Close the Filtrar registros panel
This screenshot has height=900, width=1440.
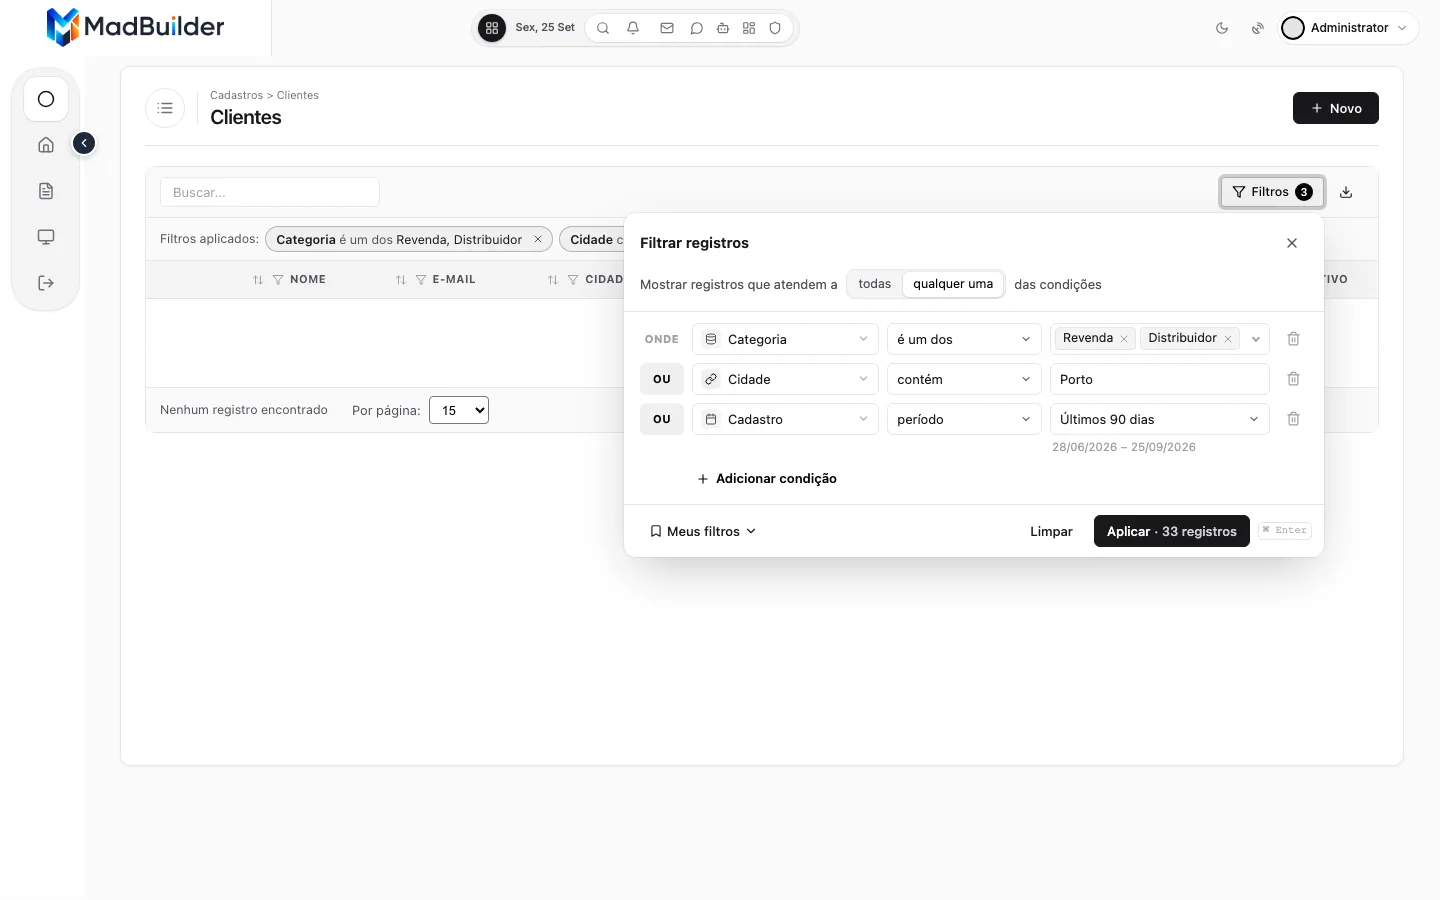[1292, 243]
